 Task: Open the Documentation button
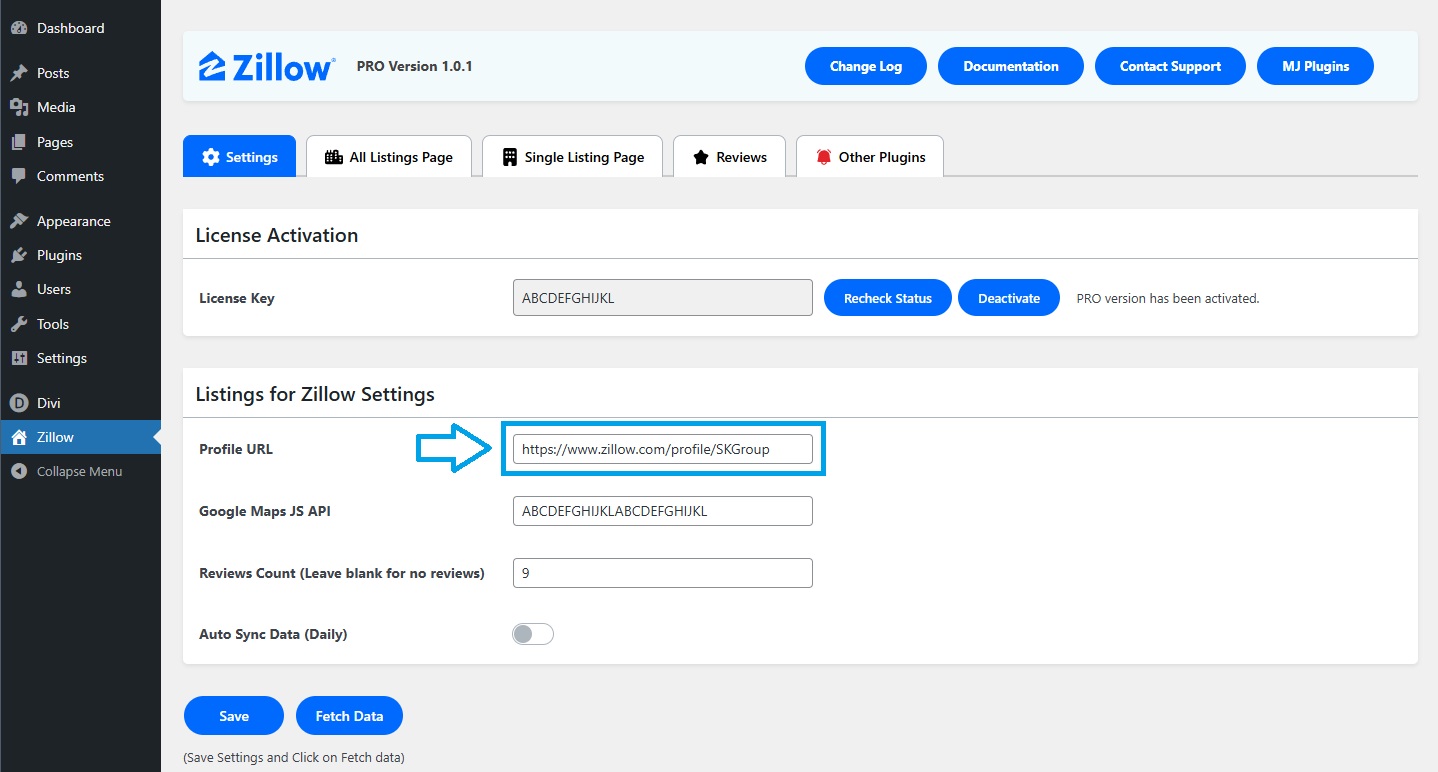click(x=1011, y=66)
